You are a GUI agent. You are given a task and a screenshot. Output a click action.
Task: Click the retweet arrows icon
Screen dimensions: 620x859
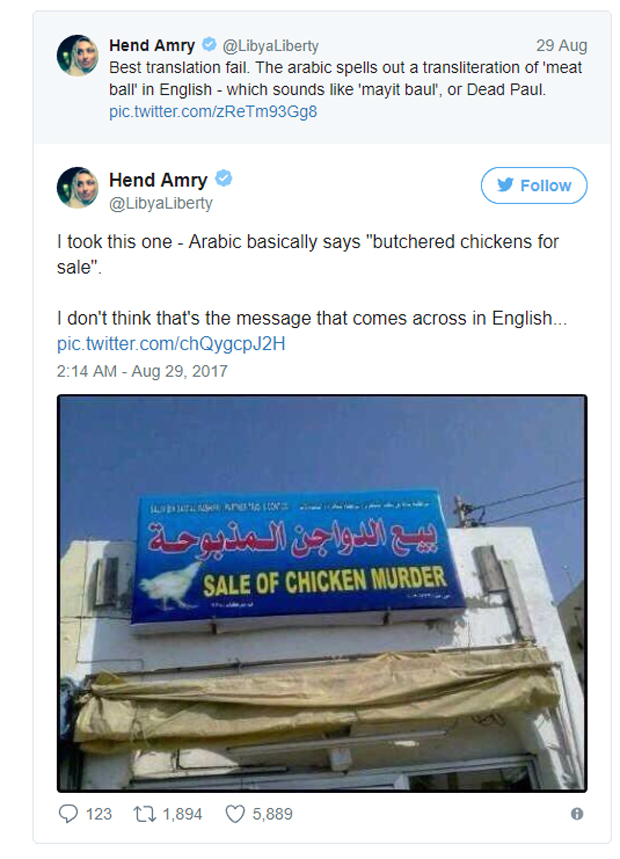[x=143, y=814]
